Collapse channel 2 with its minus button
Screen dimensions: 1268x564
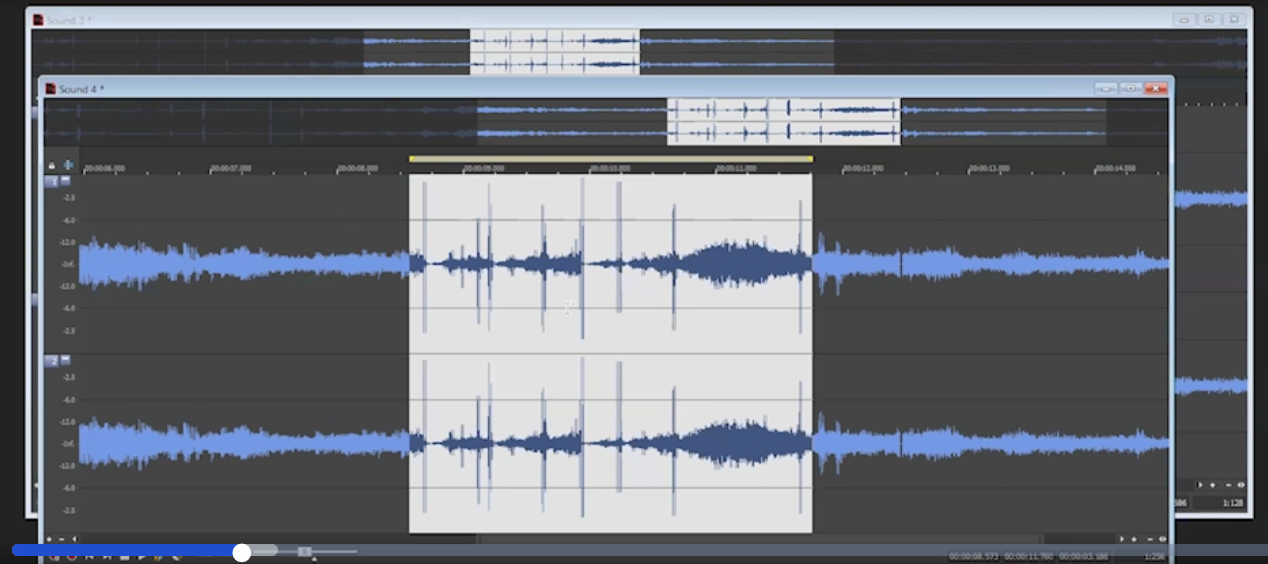pos(66,360)
